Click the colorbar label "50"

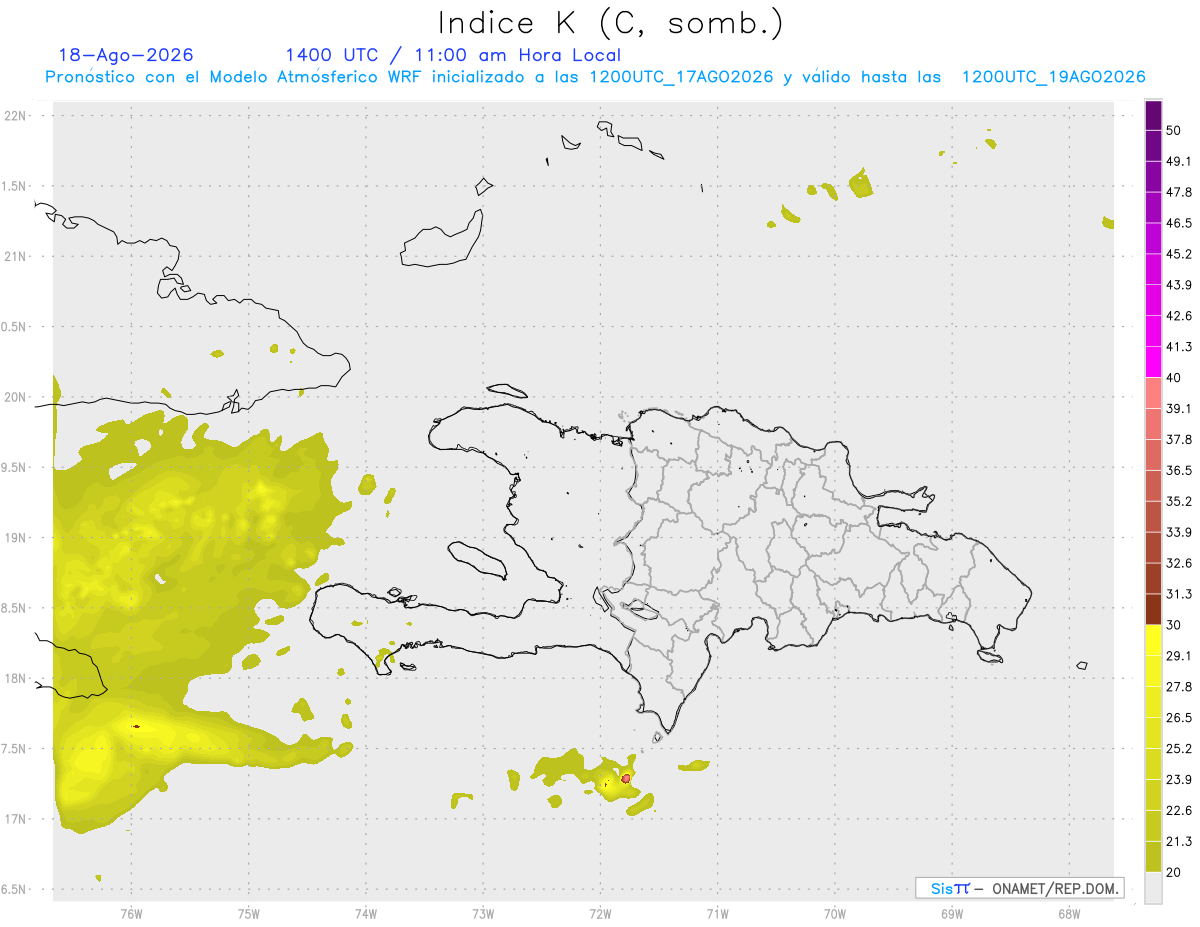tap(1175, 131)
